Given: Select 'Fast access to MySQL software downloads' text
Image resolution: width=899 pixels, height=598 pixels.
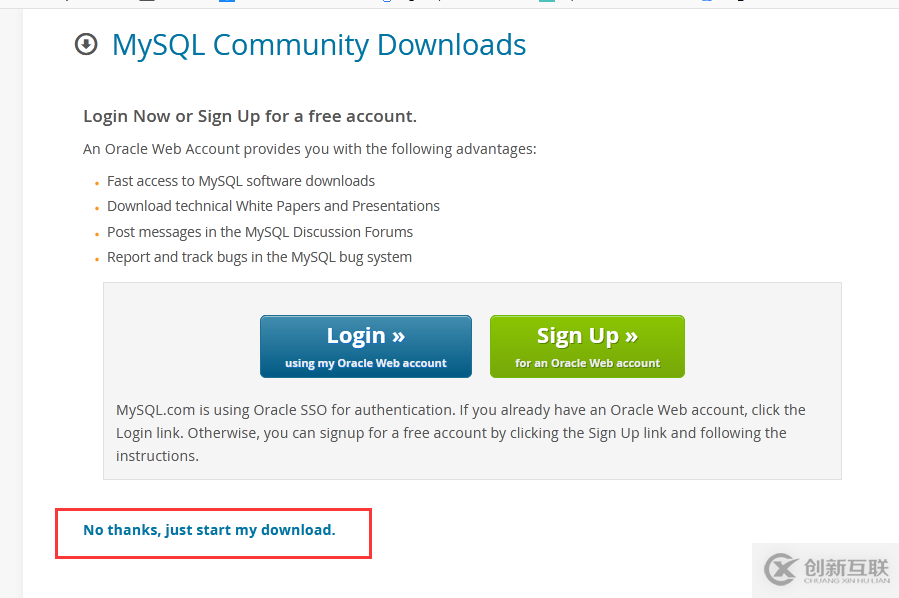Looking at the screenshot, I should pos(241,181).
